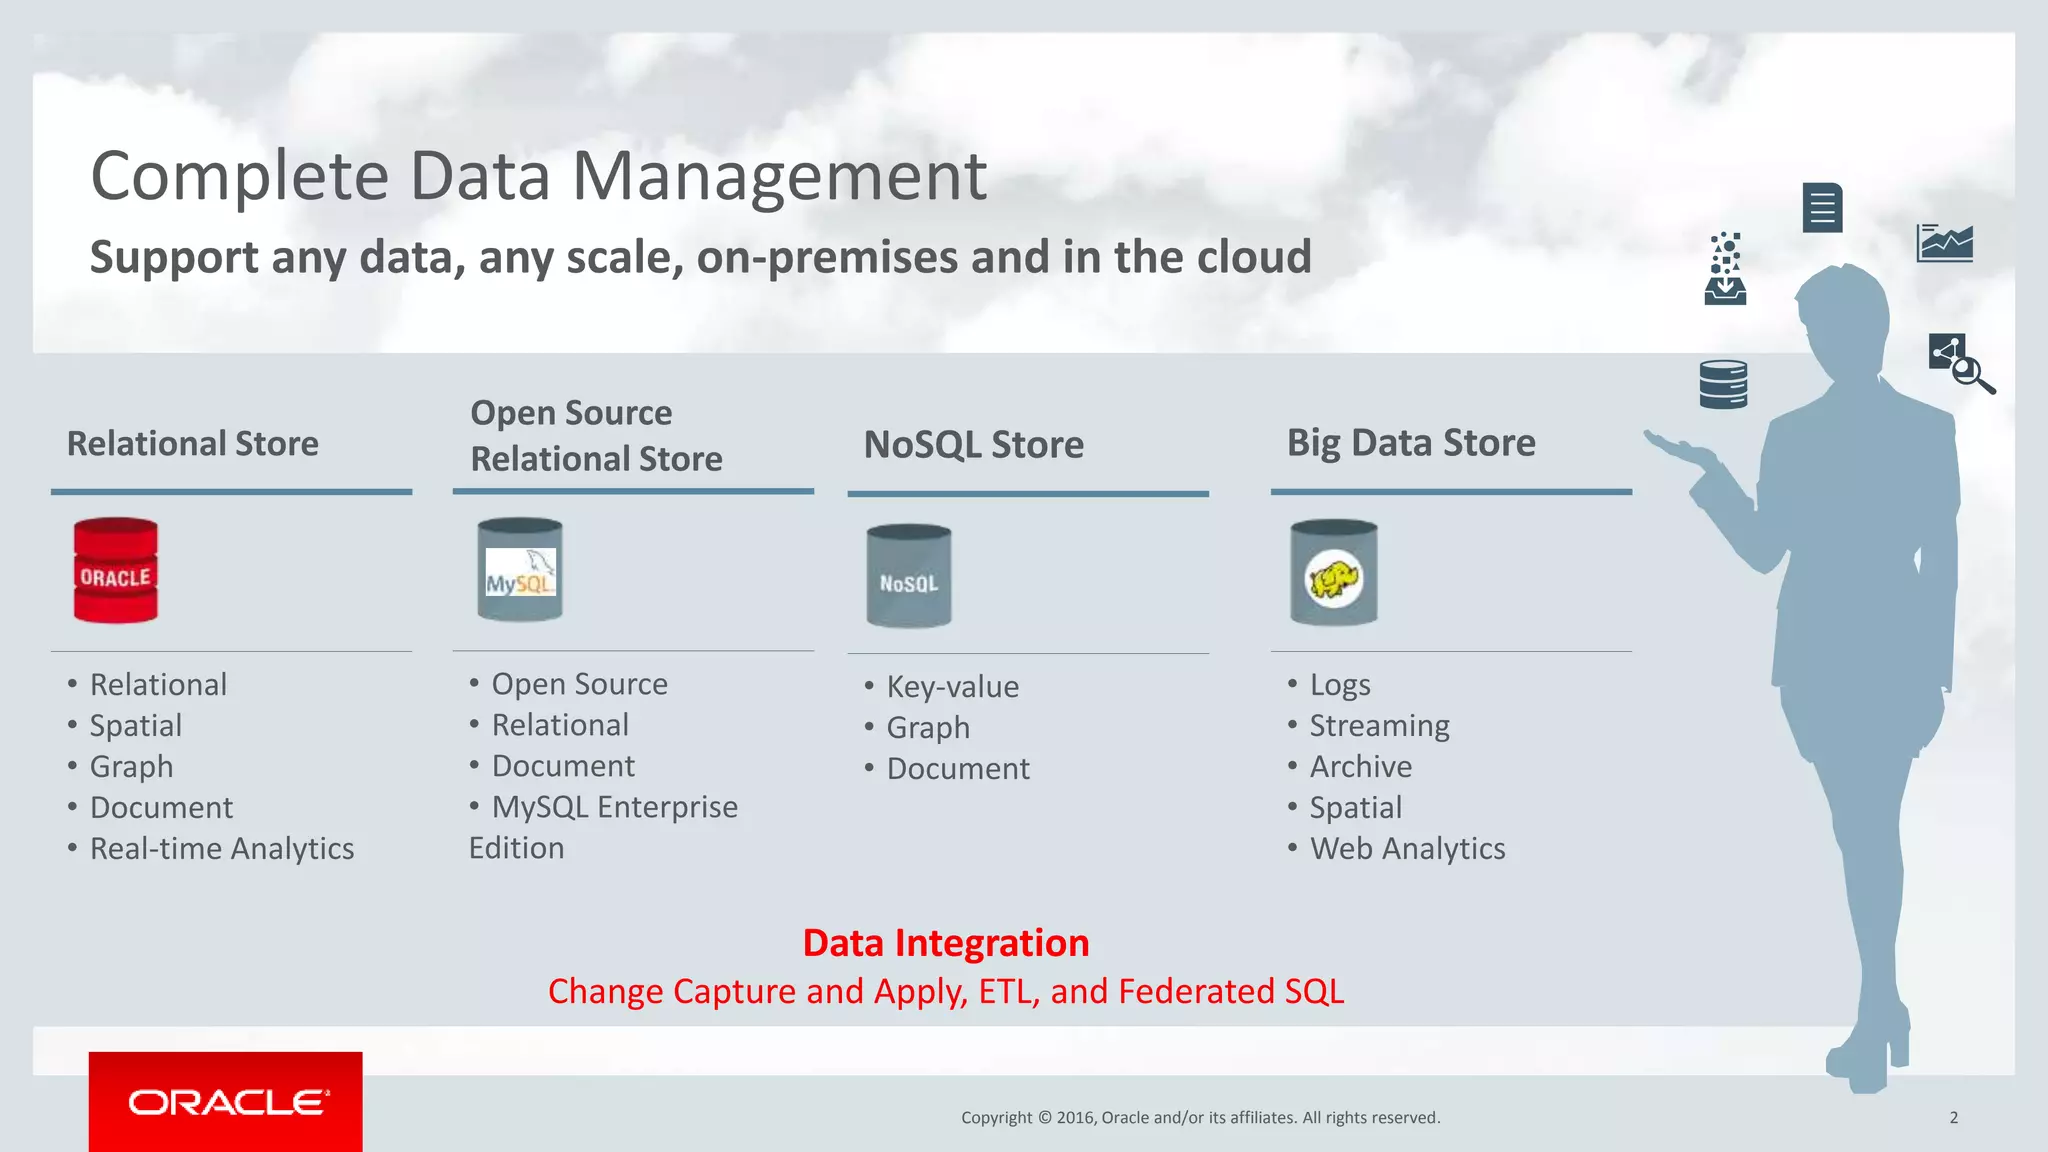Screen dimensions: 2048x1152
Task: Click the red Oracle logo box
Action: (225, 1101)
